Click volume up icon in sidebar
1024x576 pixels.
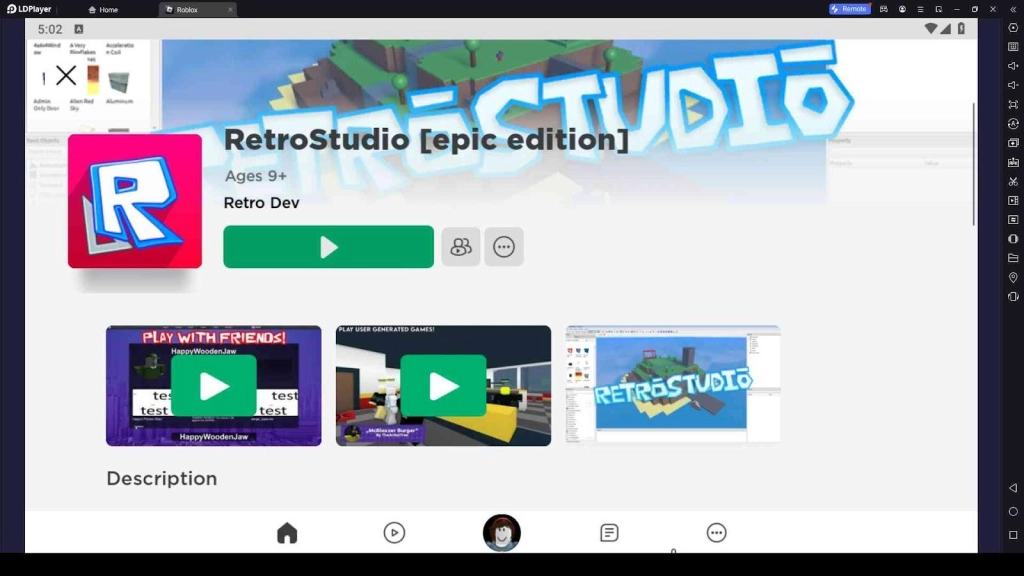[1013, 65]
